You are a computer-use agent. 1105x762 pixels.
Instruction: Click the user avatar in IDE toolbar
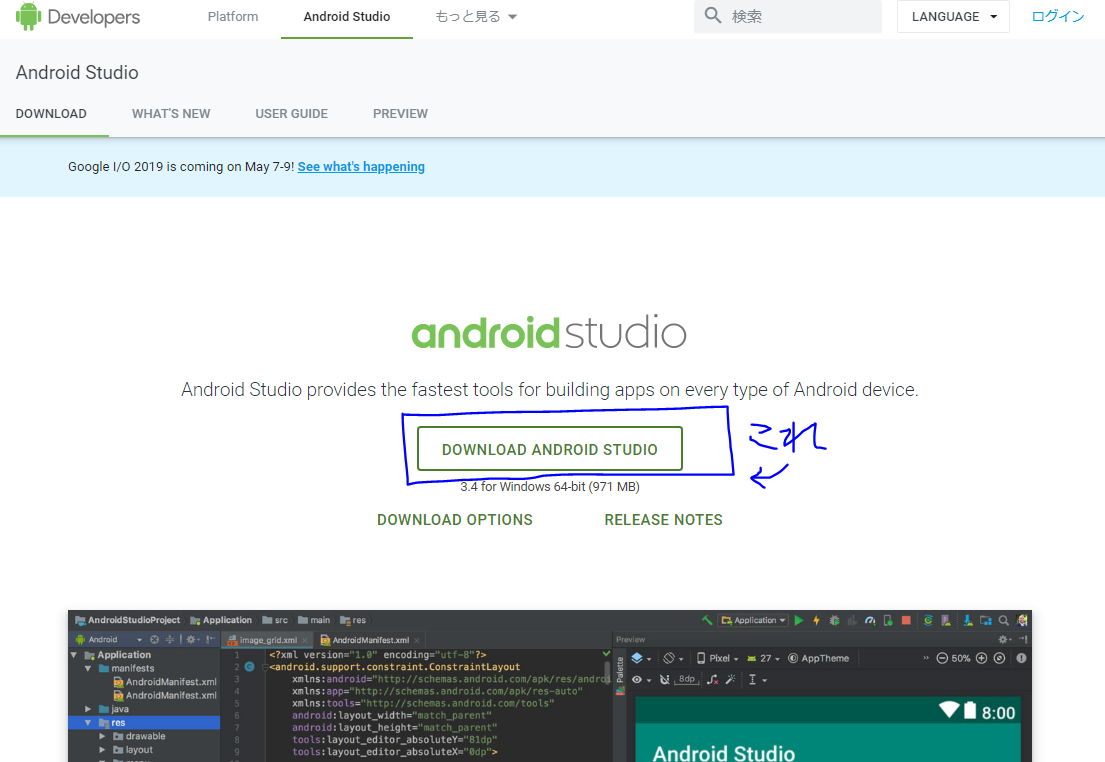pos(1022,620)
